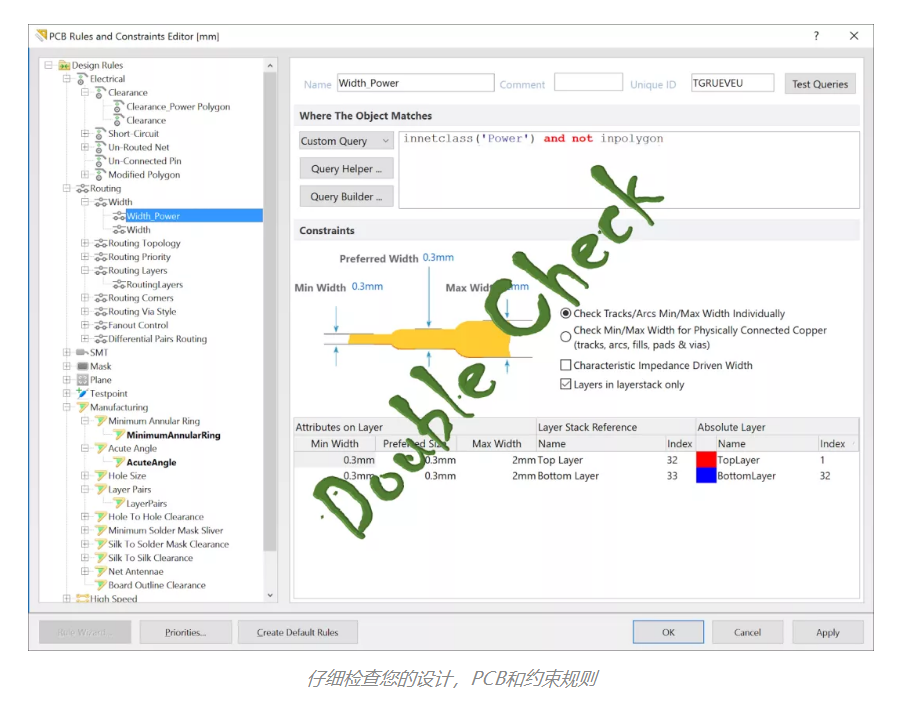Image resolution: width=910 pixels, height=703 pixels.
Task: Select Check Tracks/Arcs Min/Max Width Individually
Action: tap(566, 314)
